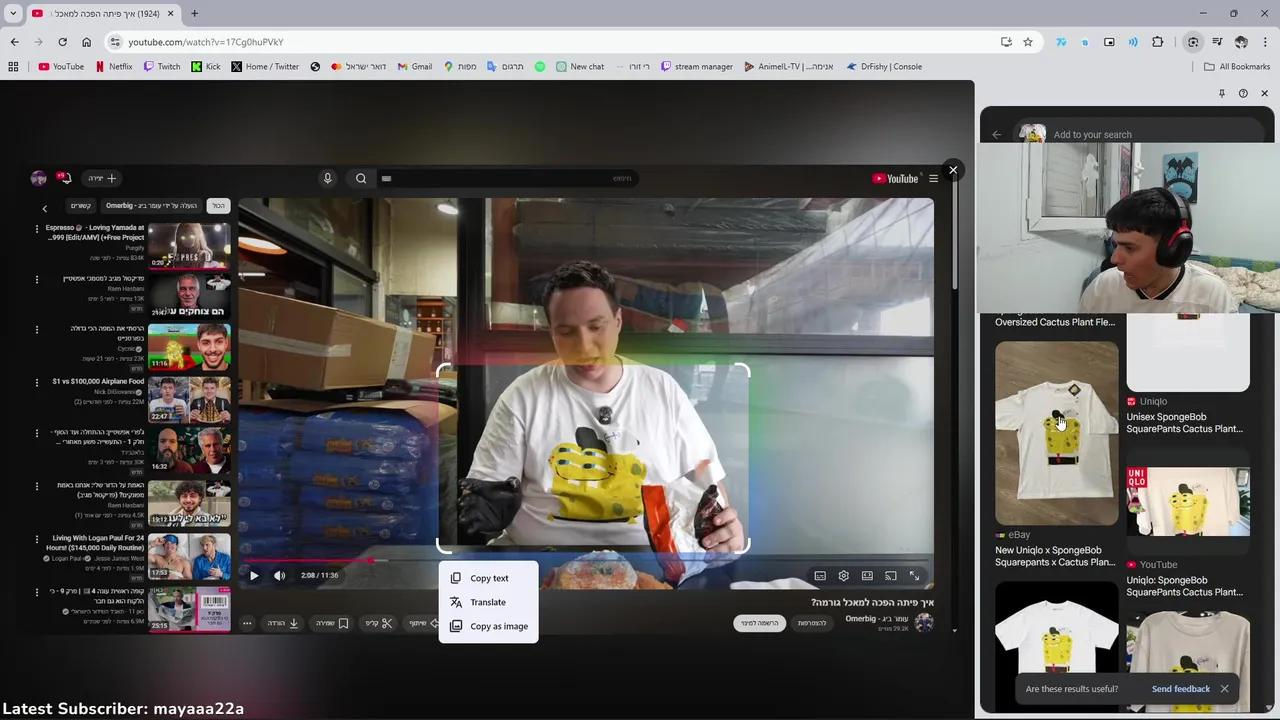
Task: Open the Twitch bookmark
Action: 162,67
